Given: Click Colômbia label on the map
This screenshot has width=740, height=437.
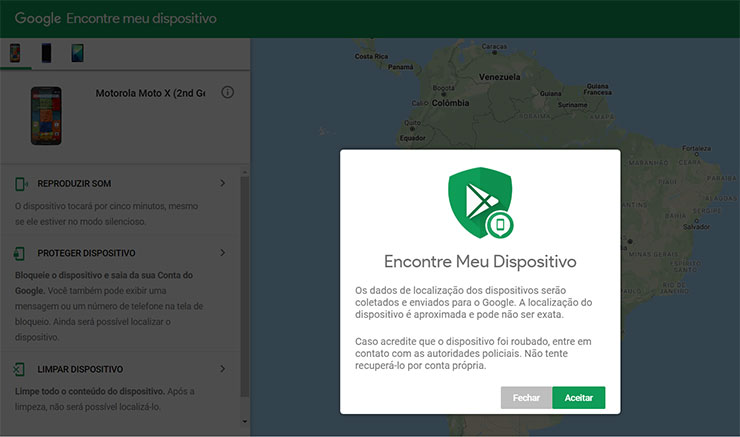Looking at the screenshot, I should coord(450,103).
